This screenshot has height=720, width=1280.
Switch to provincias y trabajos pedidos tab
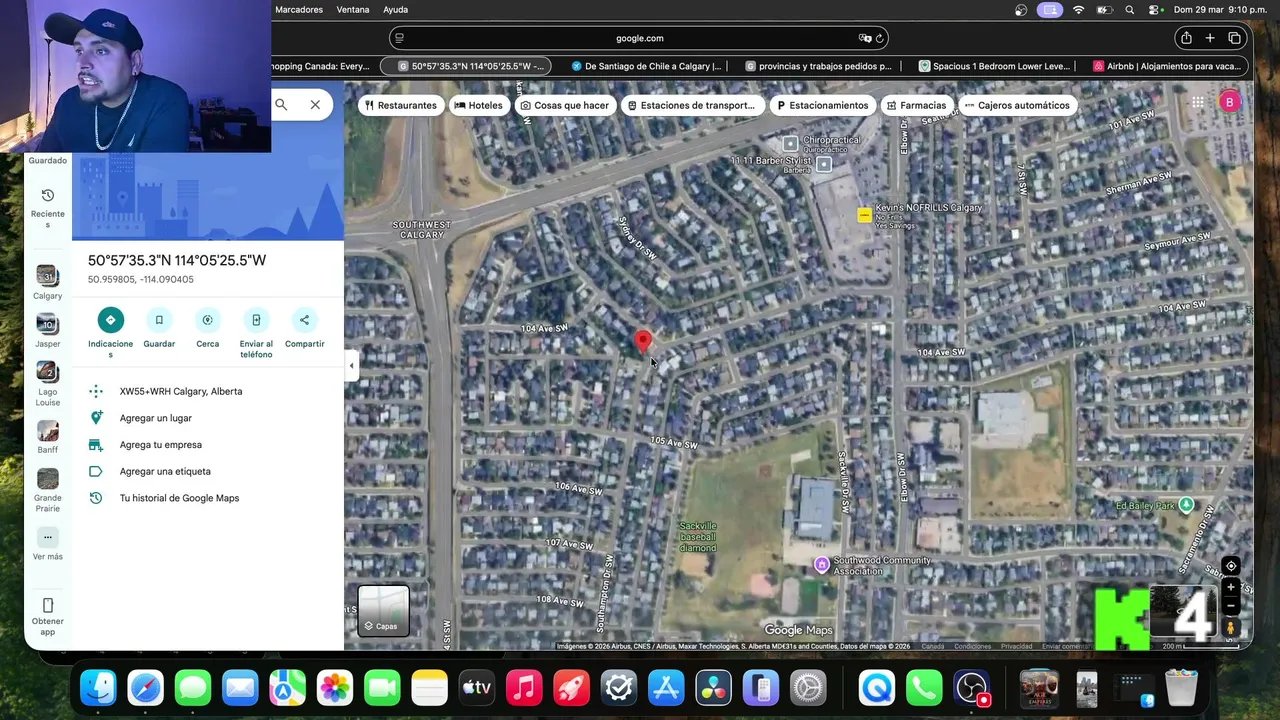[x=819, y=66]
